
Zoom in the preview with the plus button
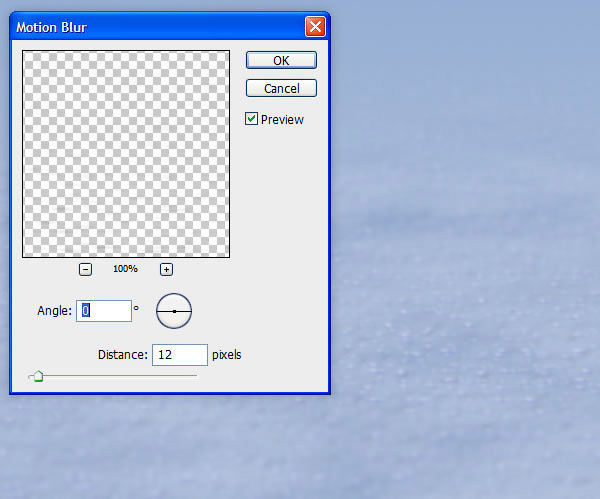click(166, 269)
